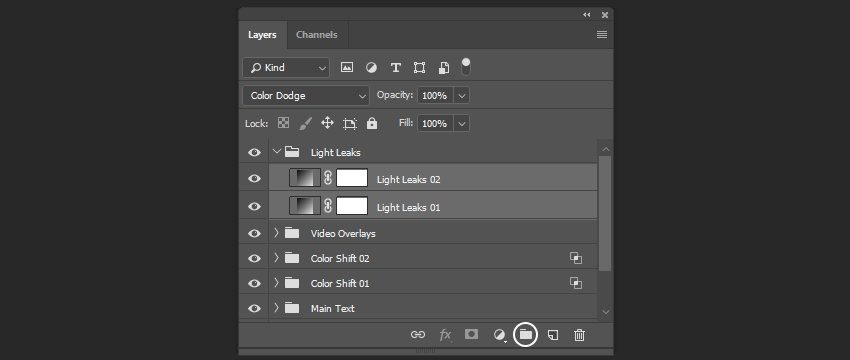Image resolution: width=850 pixels, height=360 pixels.
Task: Lock position move icon
Action: click(x=327, y=123)
